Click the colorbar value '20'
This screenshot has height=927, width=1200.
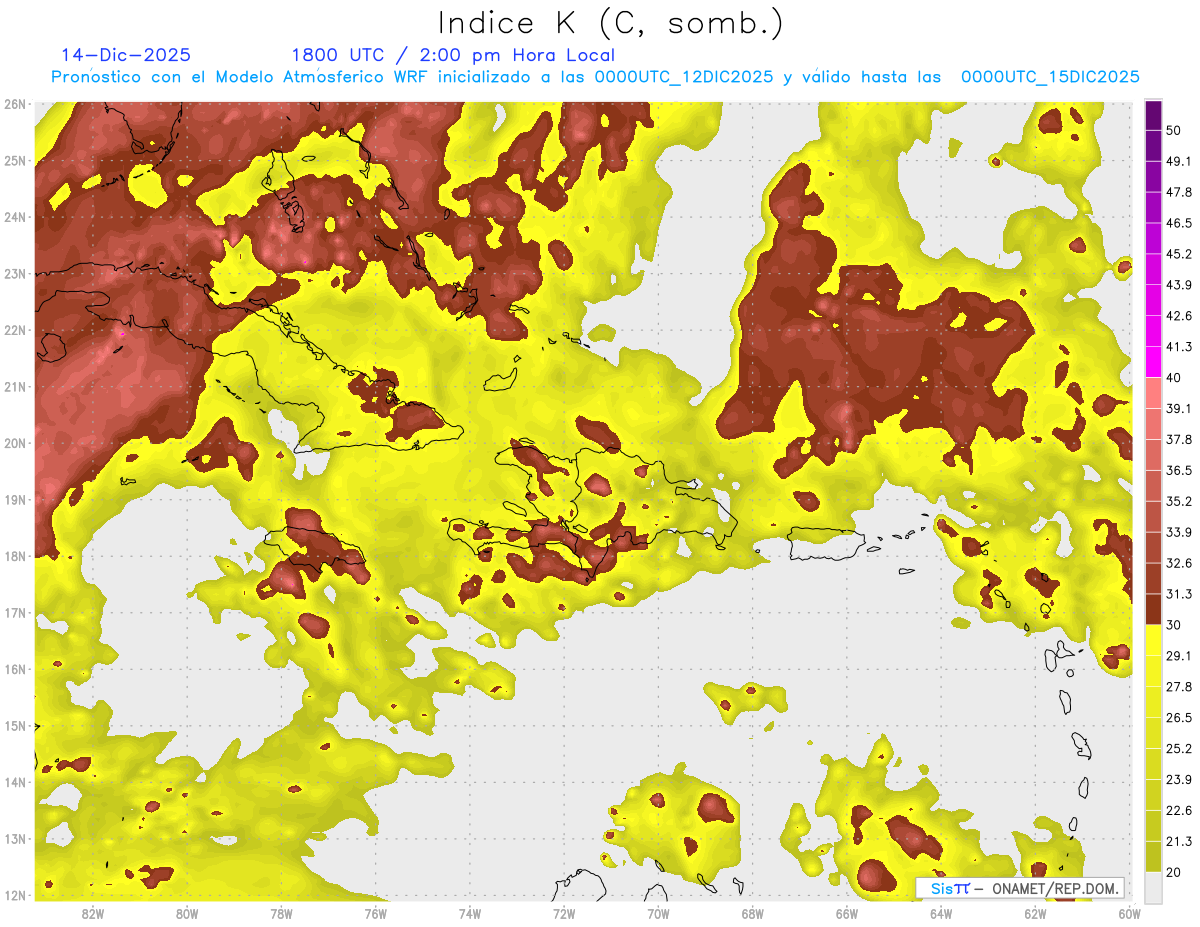1175,872
